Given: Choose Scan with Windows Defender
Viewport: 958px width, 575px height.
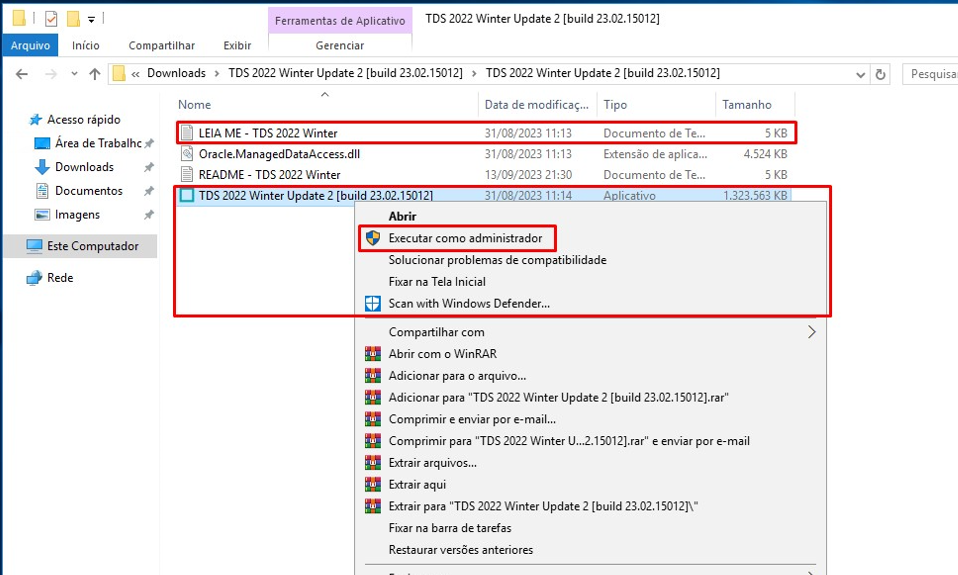Looking at the screenshot, I should [469, 303].
